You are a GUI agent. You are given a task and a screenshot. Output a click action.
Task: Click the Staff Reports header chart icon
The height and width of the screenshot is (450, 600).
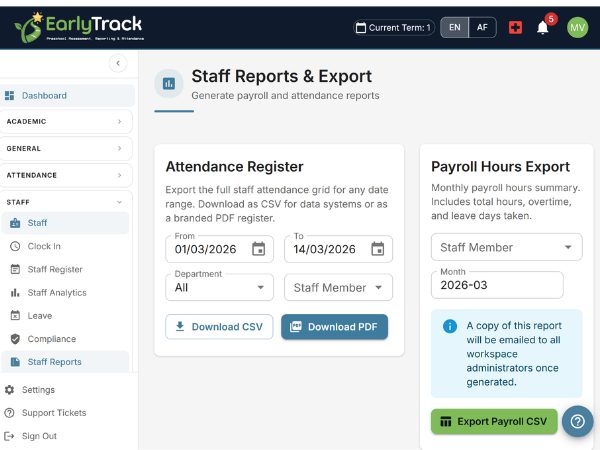(169, 83)
